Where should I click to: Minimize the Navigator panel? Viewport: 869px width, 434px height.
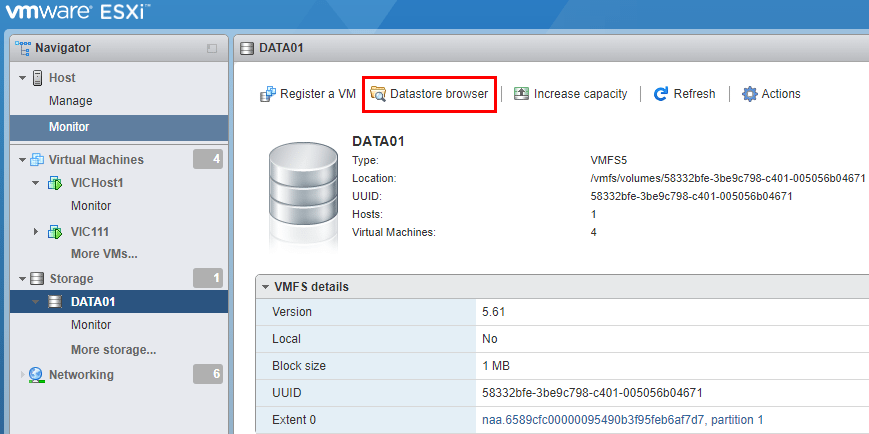pyautogui.click(x=212, y=49)
